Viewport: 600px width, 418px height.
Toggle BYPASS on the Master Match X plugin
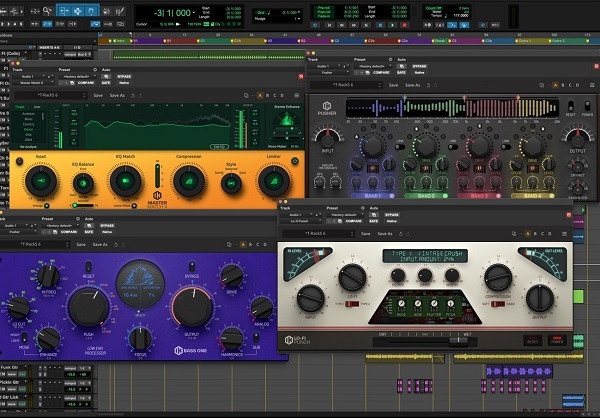(x=124, y=77)
